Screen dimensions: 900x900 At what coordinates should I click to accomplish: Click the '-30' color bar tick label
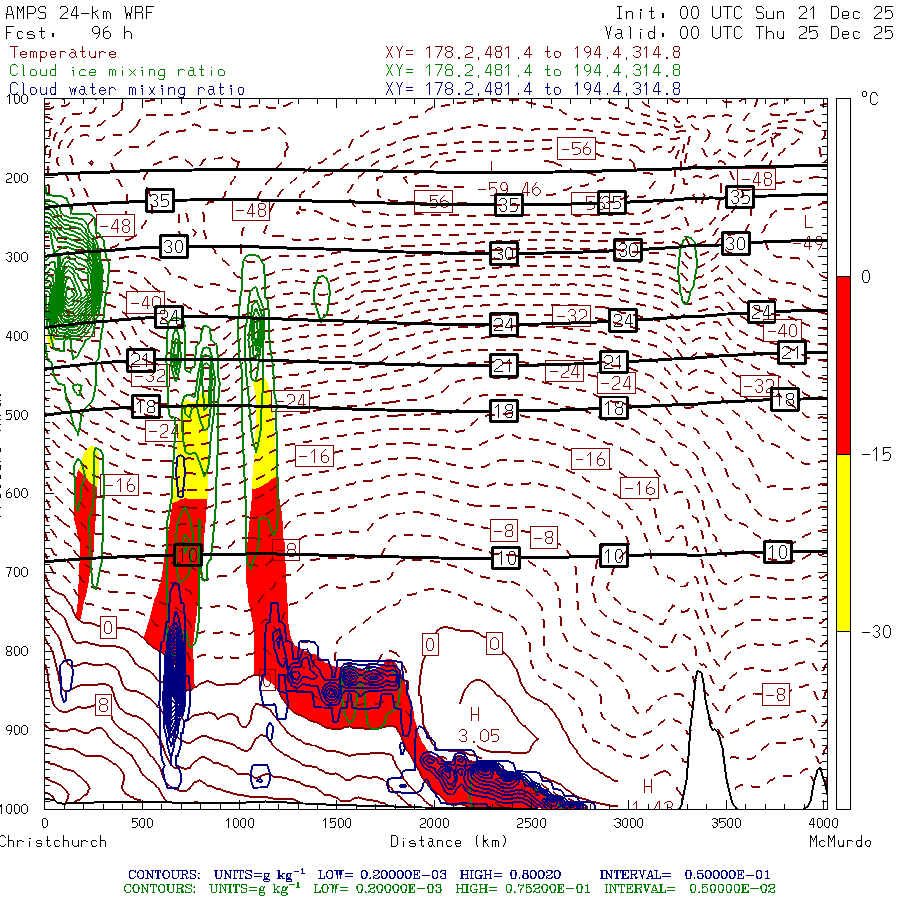coord(876,632)
